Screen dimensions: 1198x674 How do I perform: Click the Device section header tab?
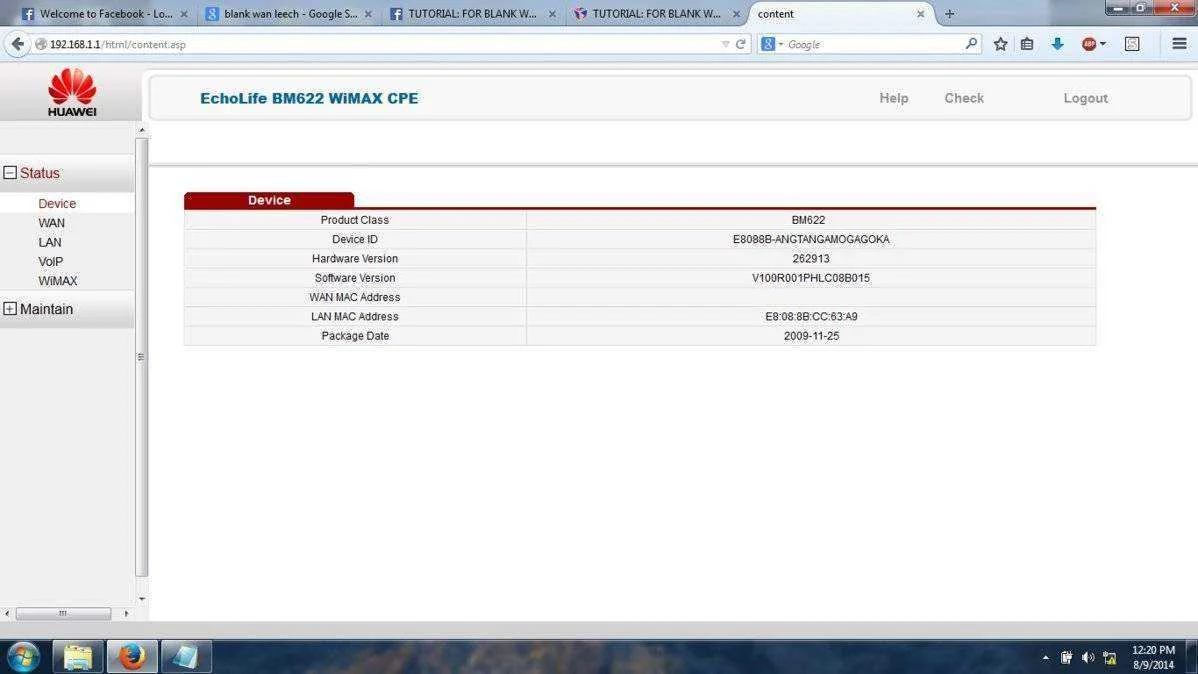[x=269, y=200]
